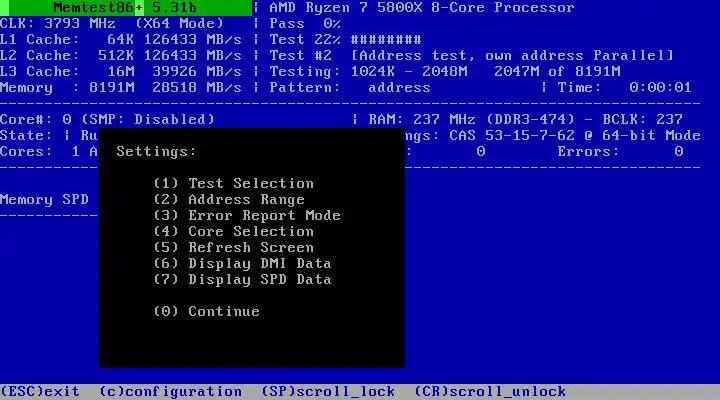Click the L1 Cache 64K speed line
Screen dimensions: 720x400
(x=121, y=39)
